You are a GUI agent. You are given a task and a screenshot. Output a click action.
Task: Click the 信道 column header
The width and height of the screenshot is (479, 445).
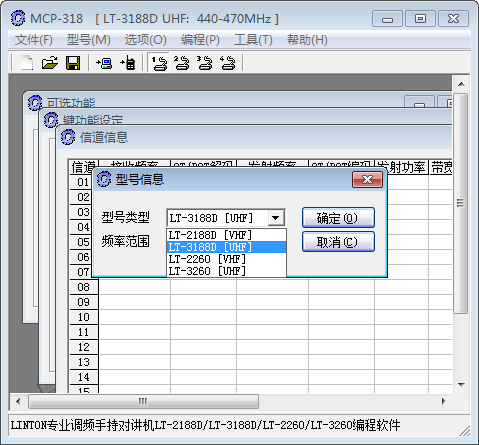[84, 167]
